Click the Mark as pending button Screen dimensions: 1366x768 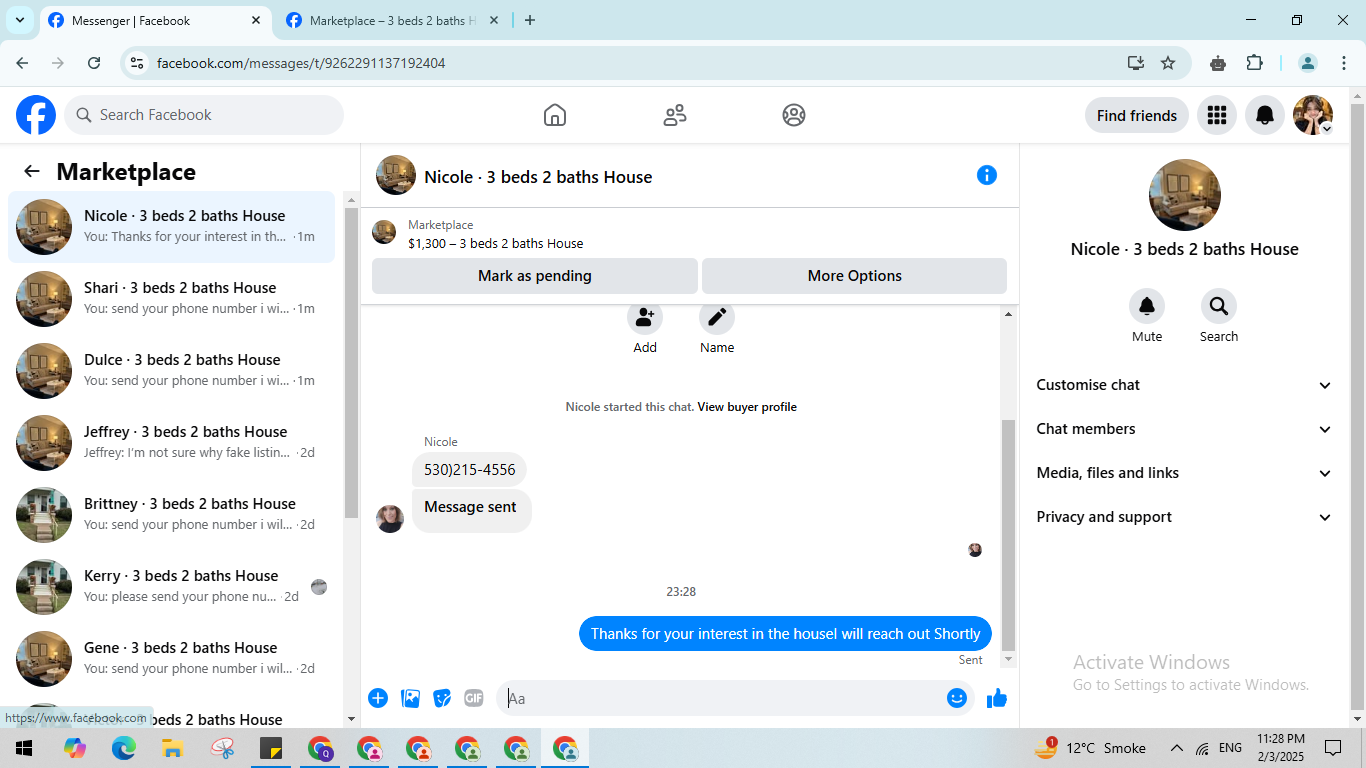(535, 276)
